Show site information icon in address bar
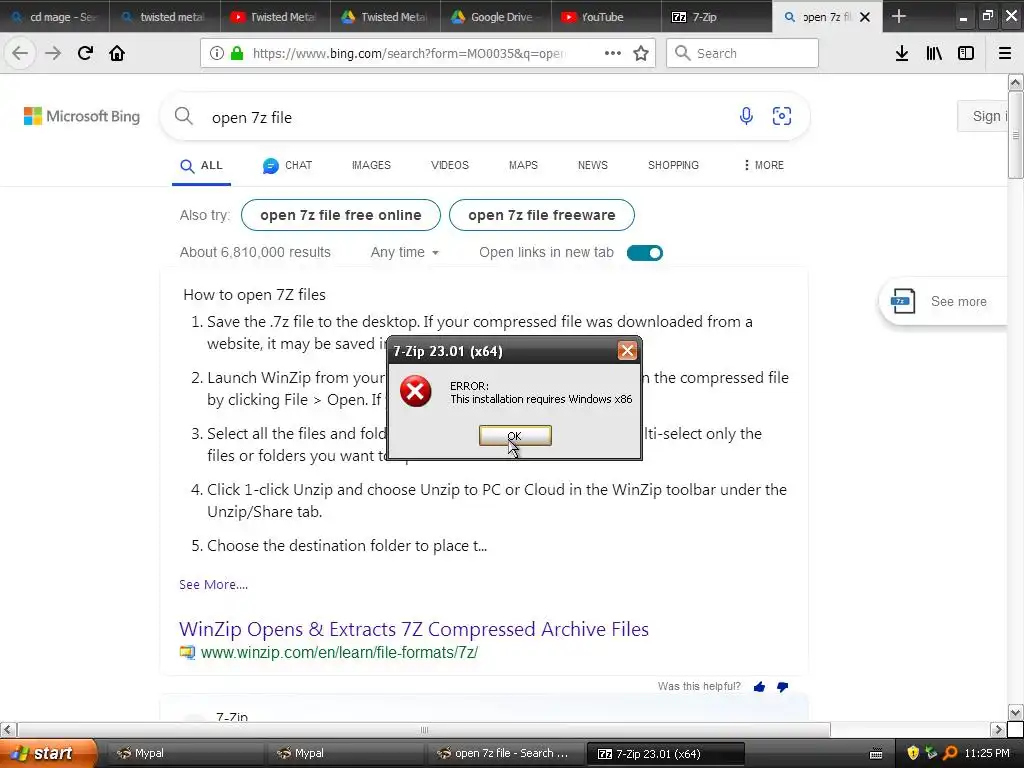Screen dimensions: 1024x768 pyautogui.click(x=217, y=53)
